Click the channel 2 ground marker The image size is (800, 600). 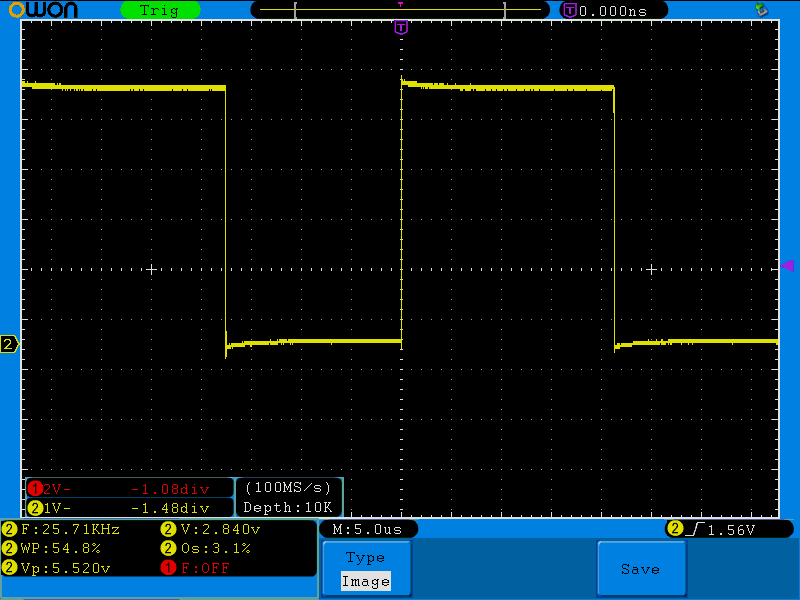pyautogui.click(x=9, y=344)
